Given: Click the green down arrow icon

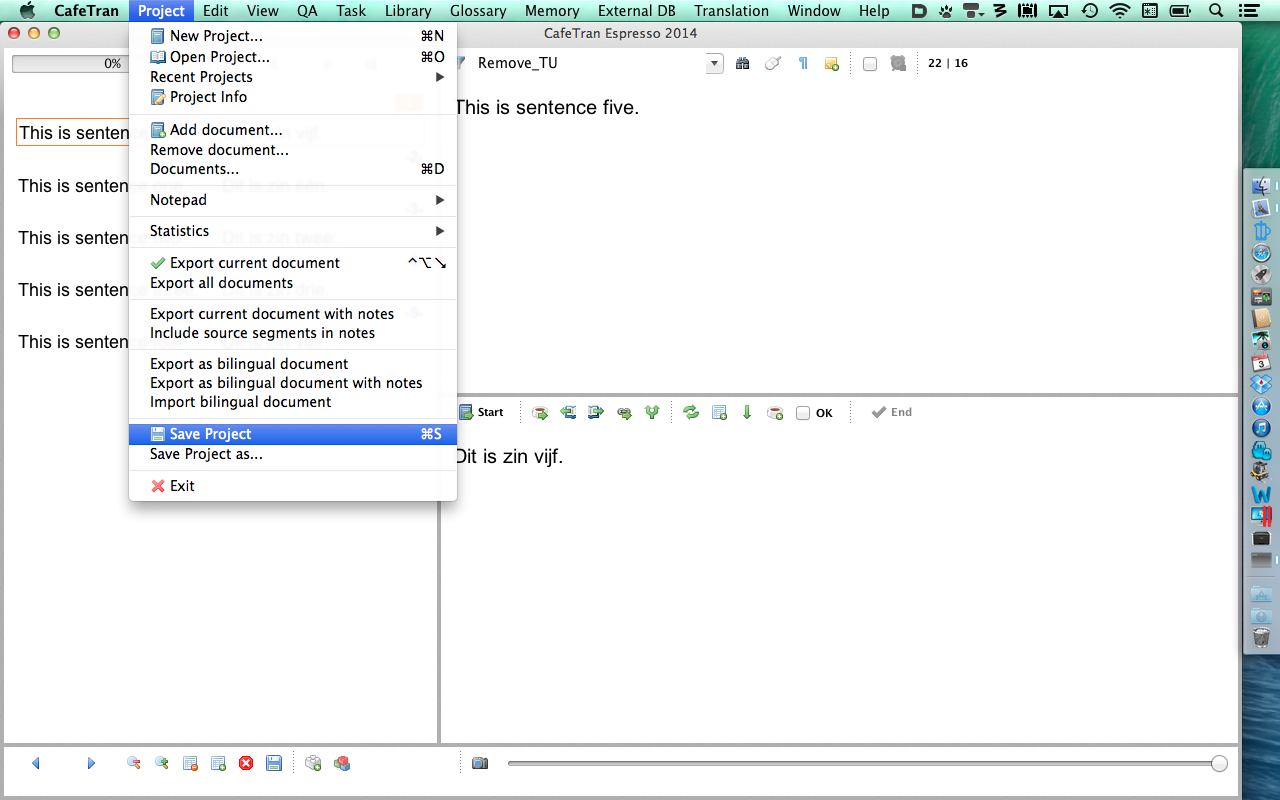Looking at the screenshot, I should point(746,412).
